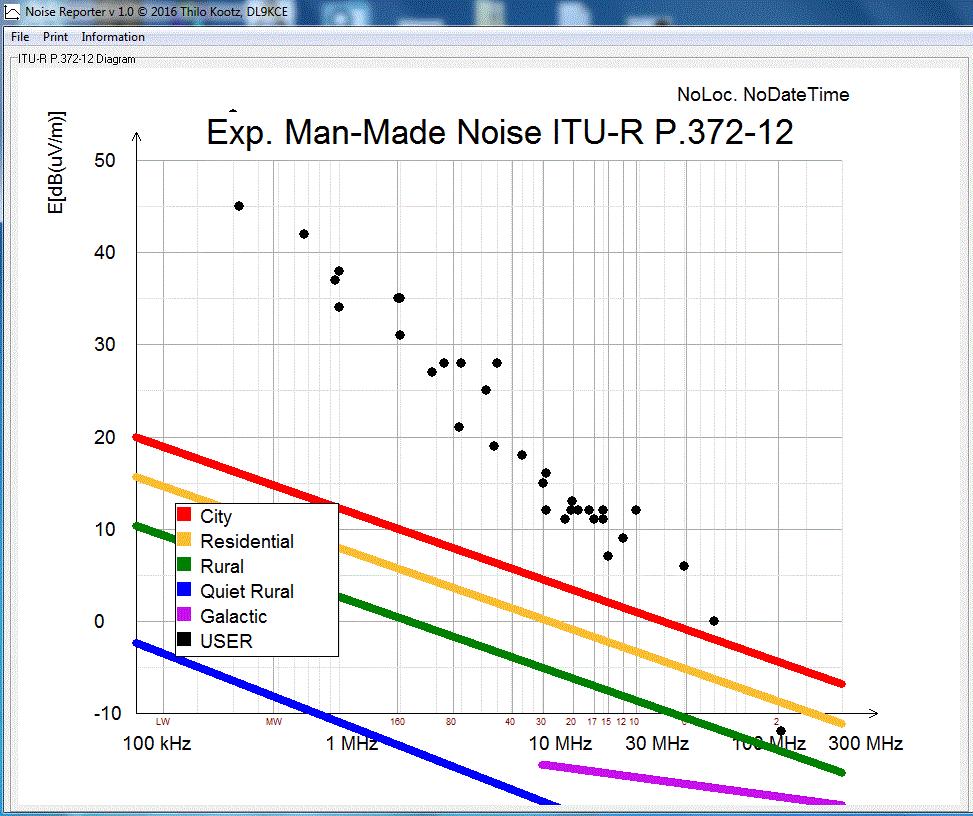Click the user data point at 42 dB

304,234
